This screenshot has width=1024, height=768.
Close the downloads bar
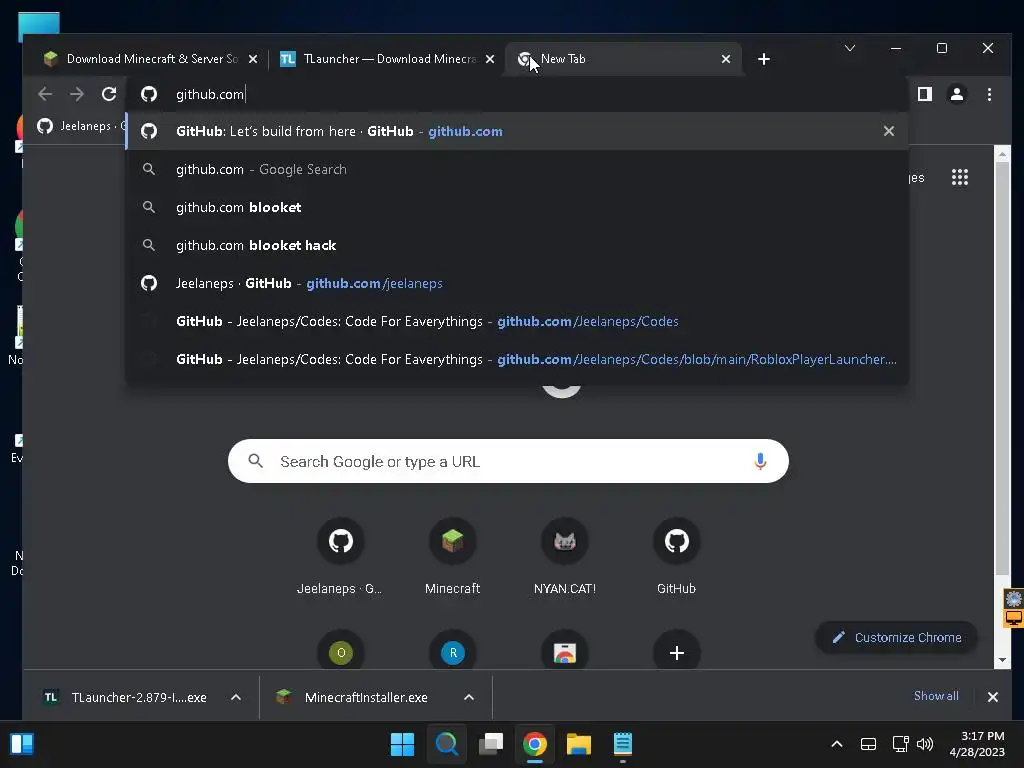[x=993, y=697]
